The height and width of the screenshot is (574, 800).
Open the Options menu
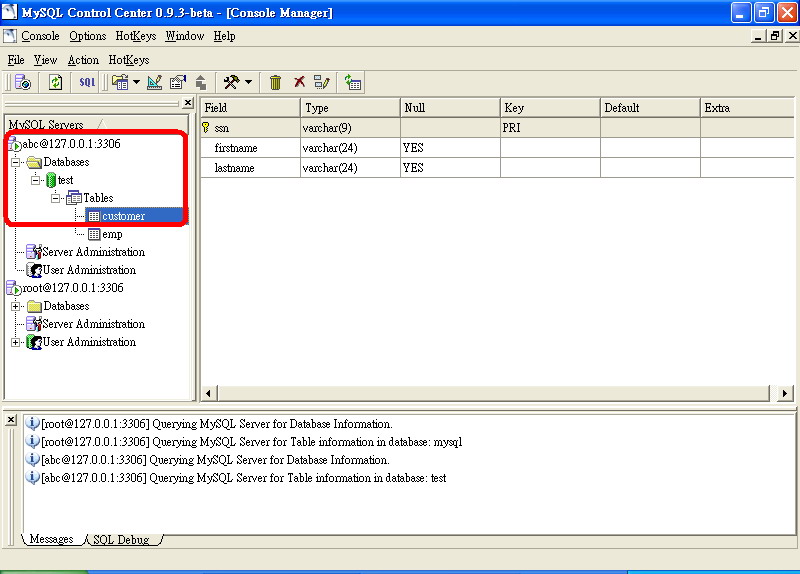(x=88, y=36)
